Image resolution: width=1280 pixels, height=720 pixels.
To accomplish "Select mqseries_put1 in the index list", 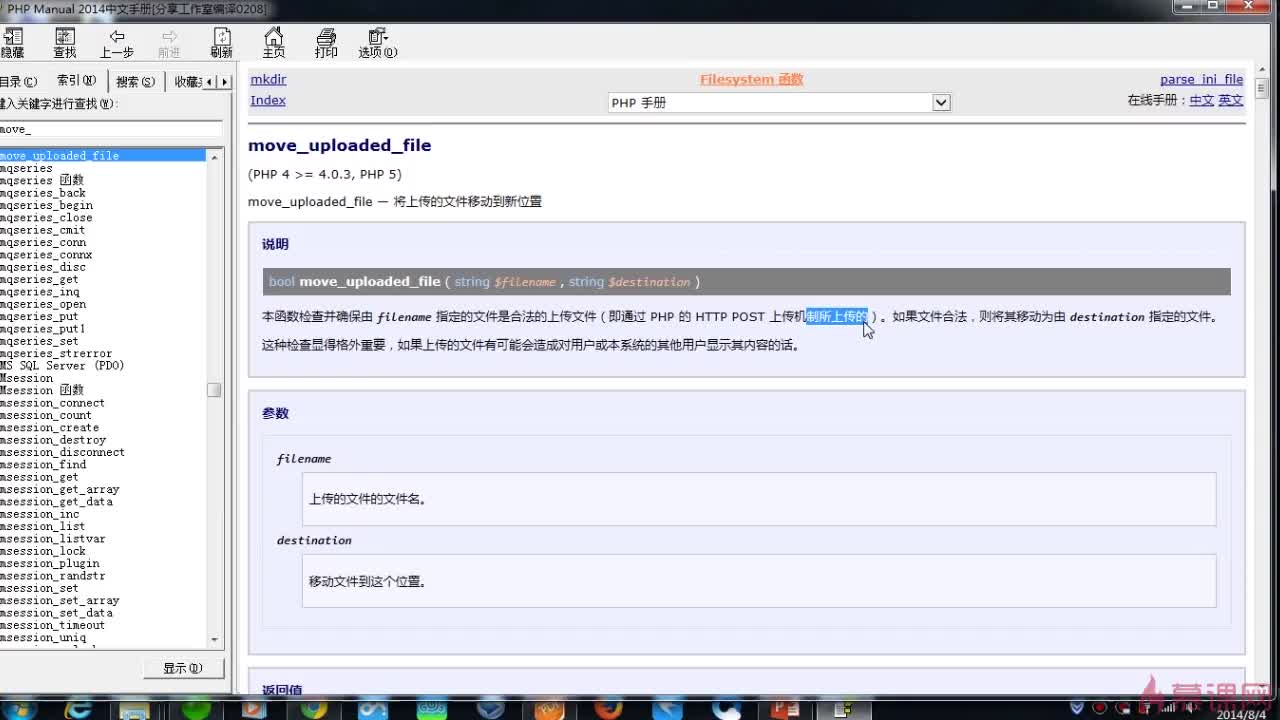I will pyautogui.click(x=43, y=329).
